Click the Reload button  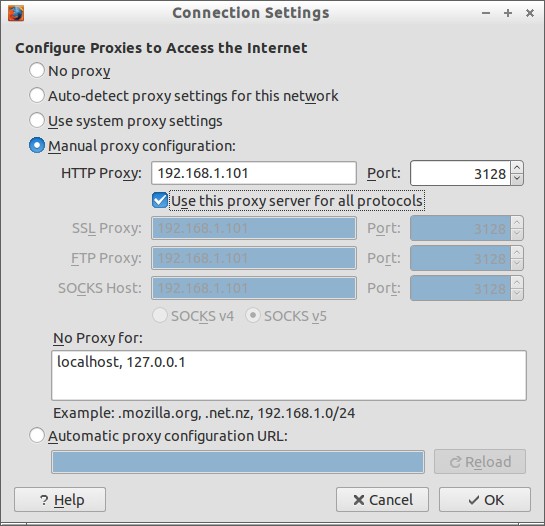tap(480, 462)
